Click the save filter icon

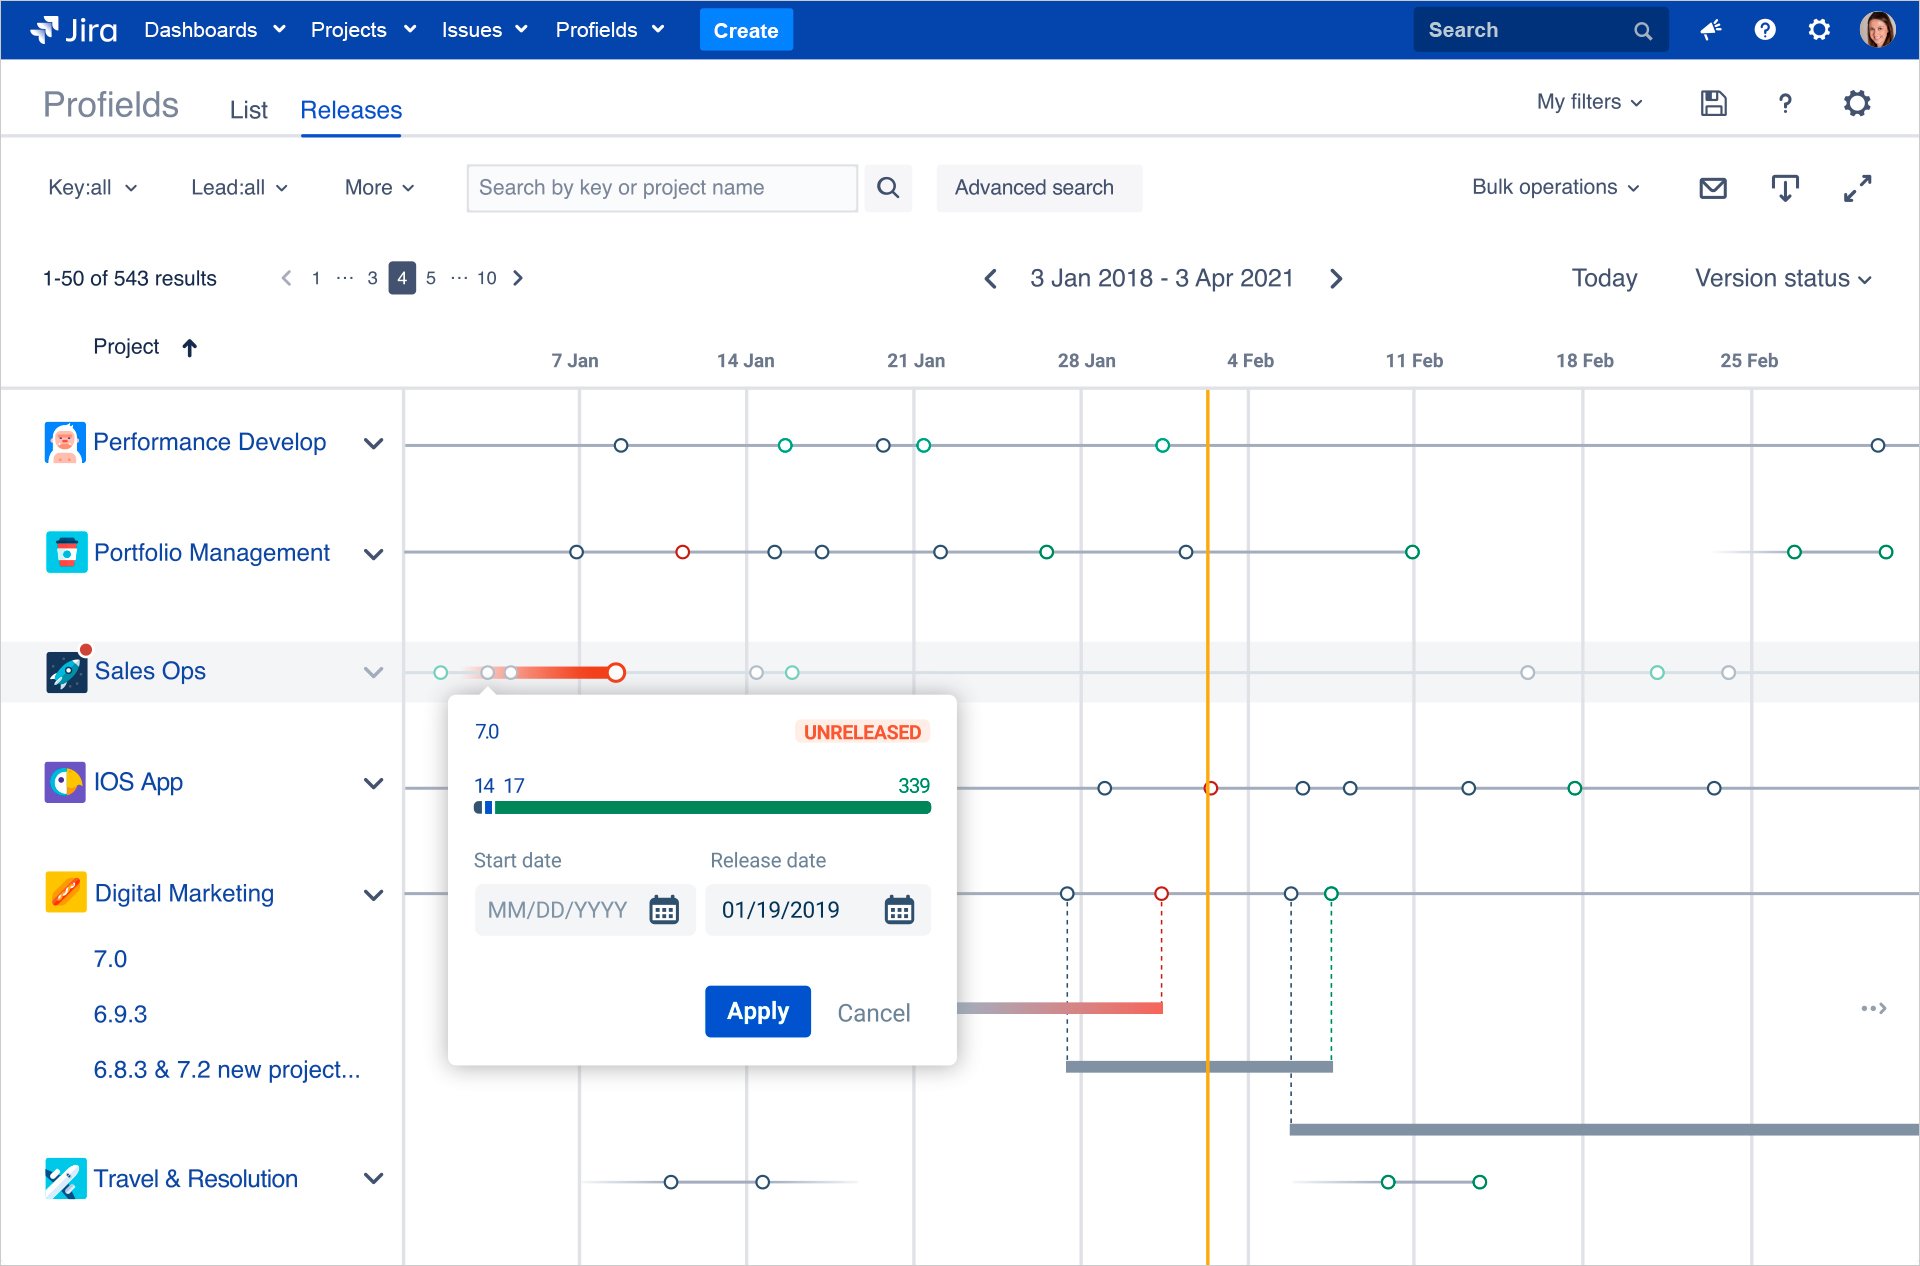pyautogui.click(x=1712, y=103)
